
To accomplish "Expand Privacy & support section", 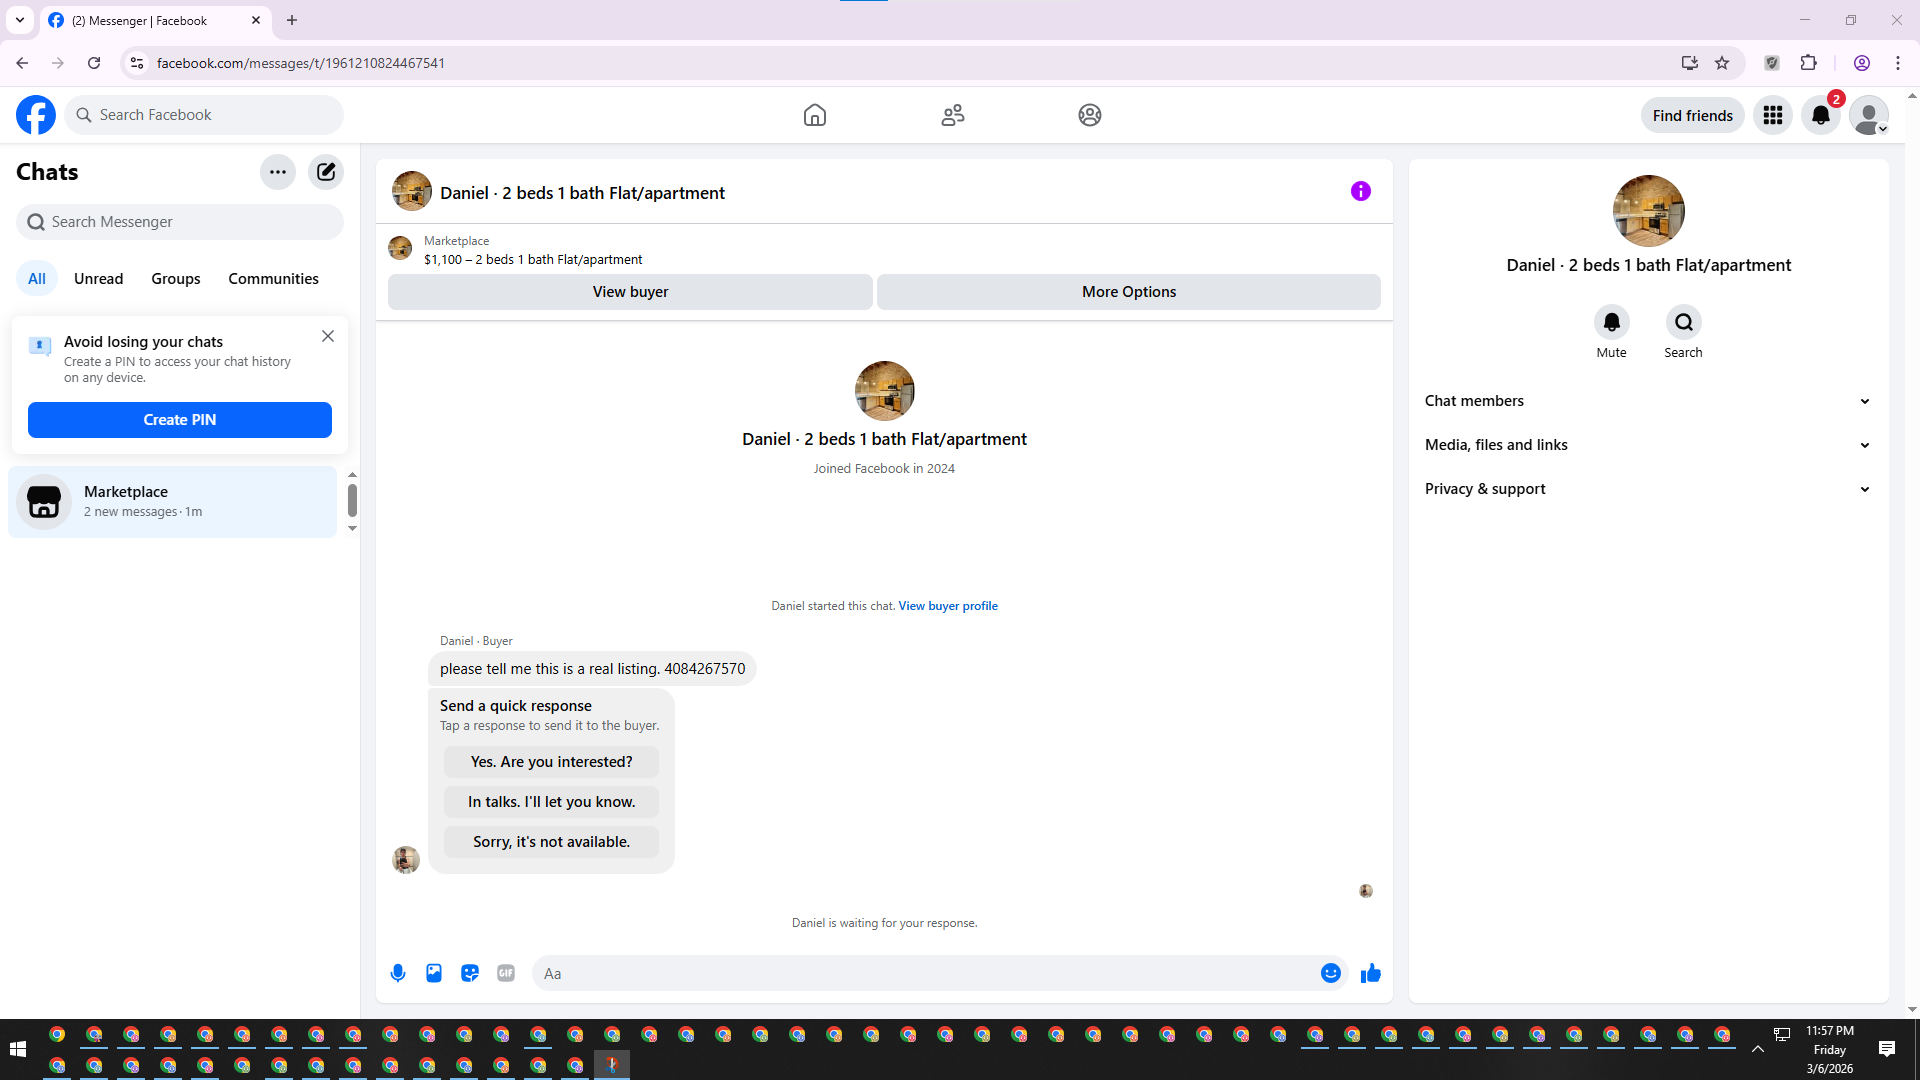I will coord(1647,489).
